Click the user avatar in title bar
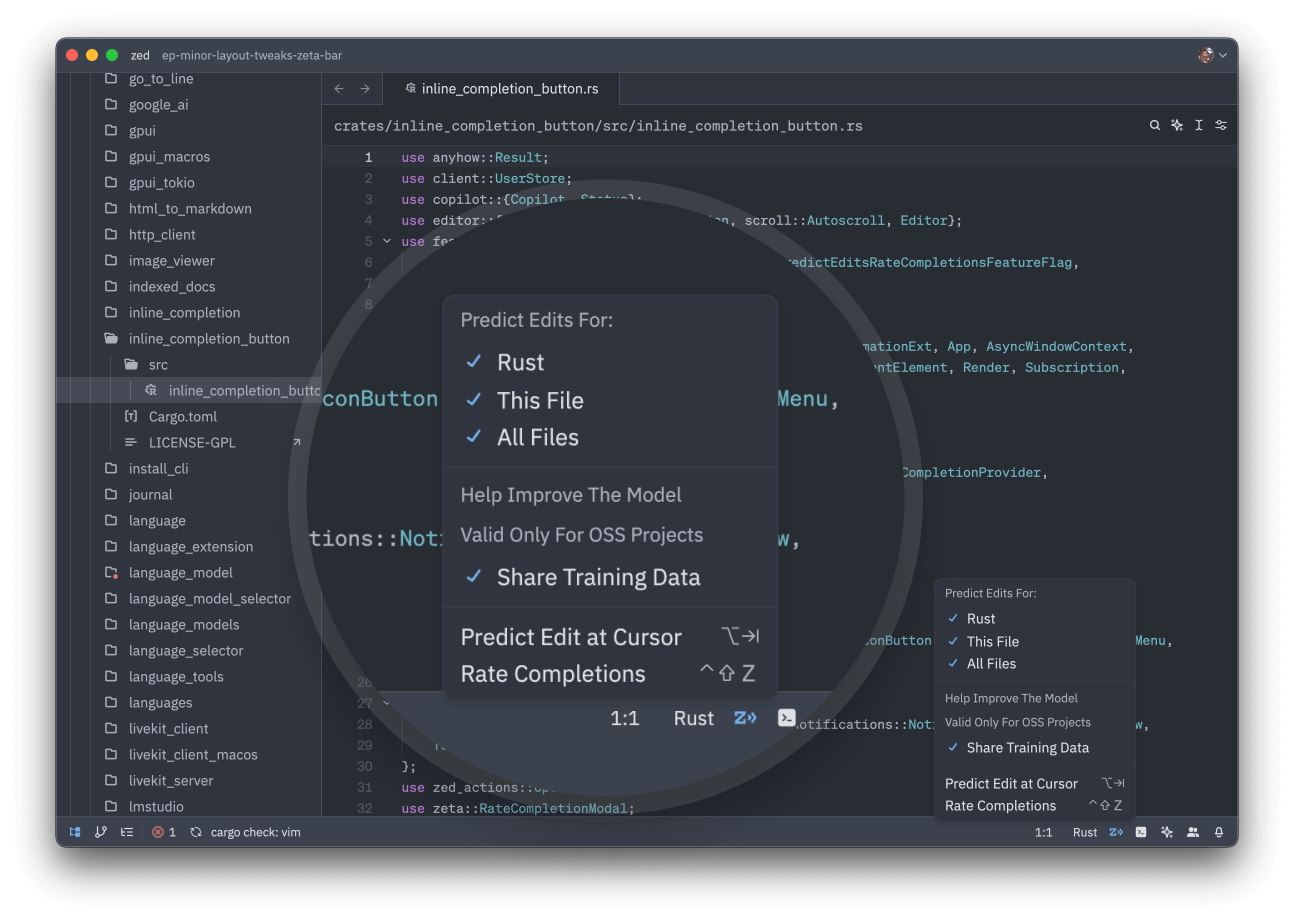1294x921 pixels. (1206, 55)
